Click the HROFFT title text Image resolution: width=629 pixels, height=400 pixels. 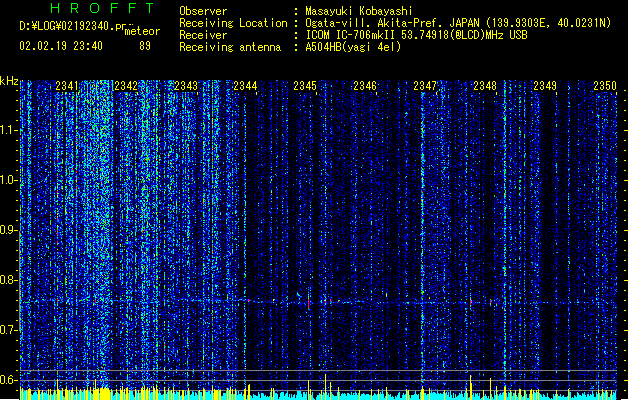[x=102, y=8]
